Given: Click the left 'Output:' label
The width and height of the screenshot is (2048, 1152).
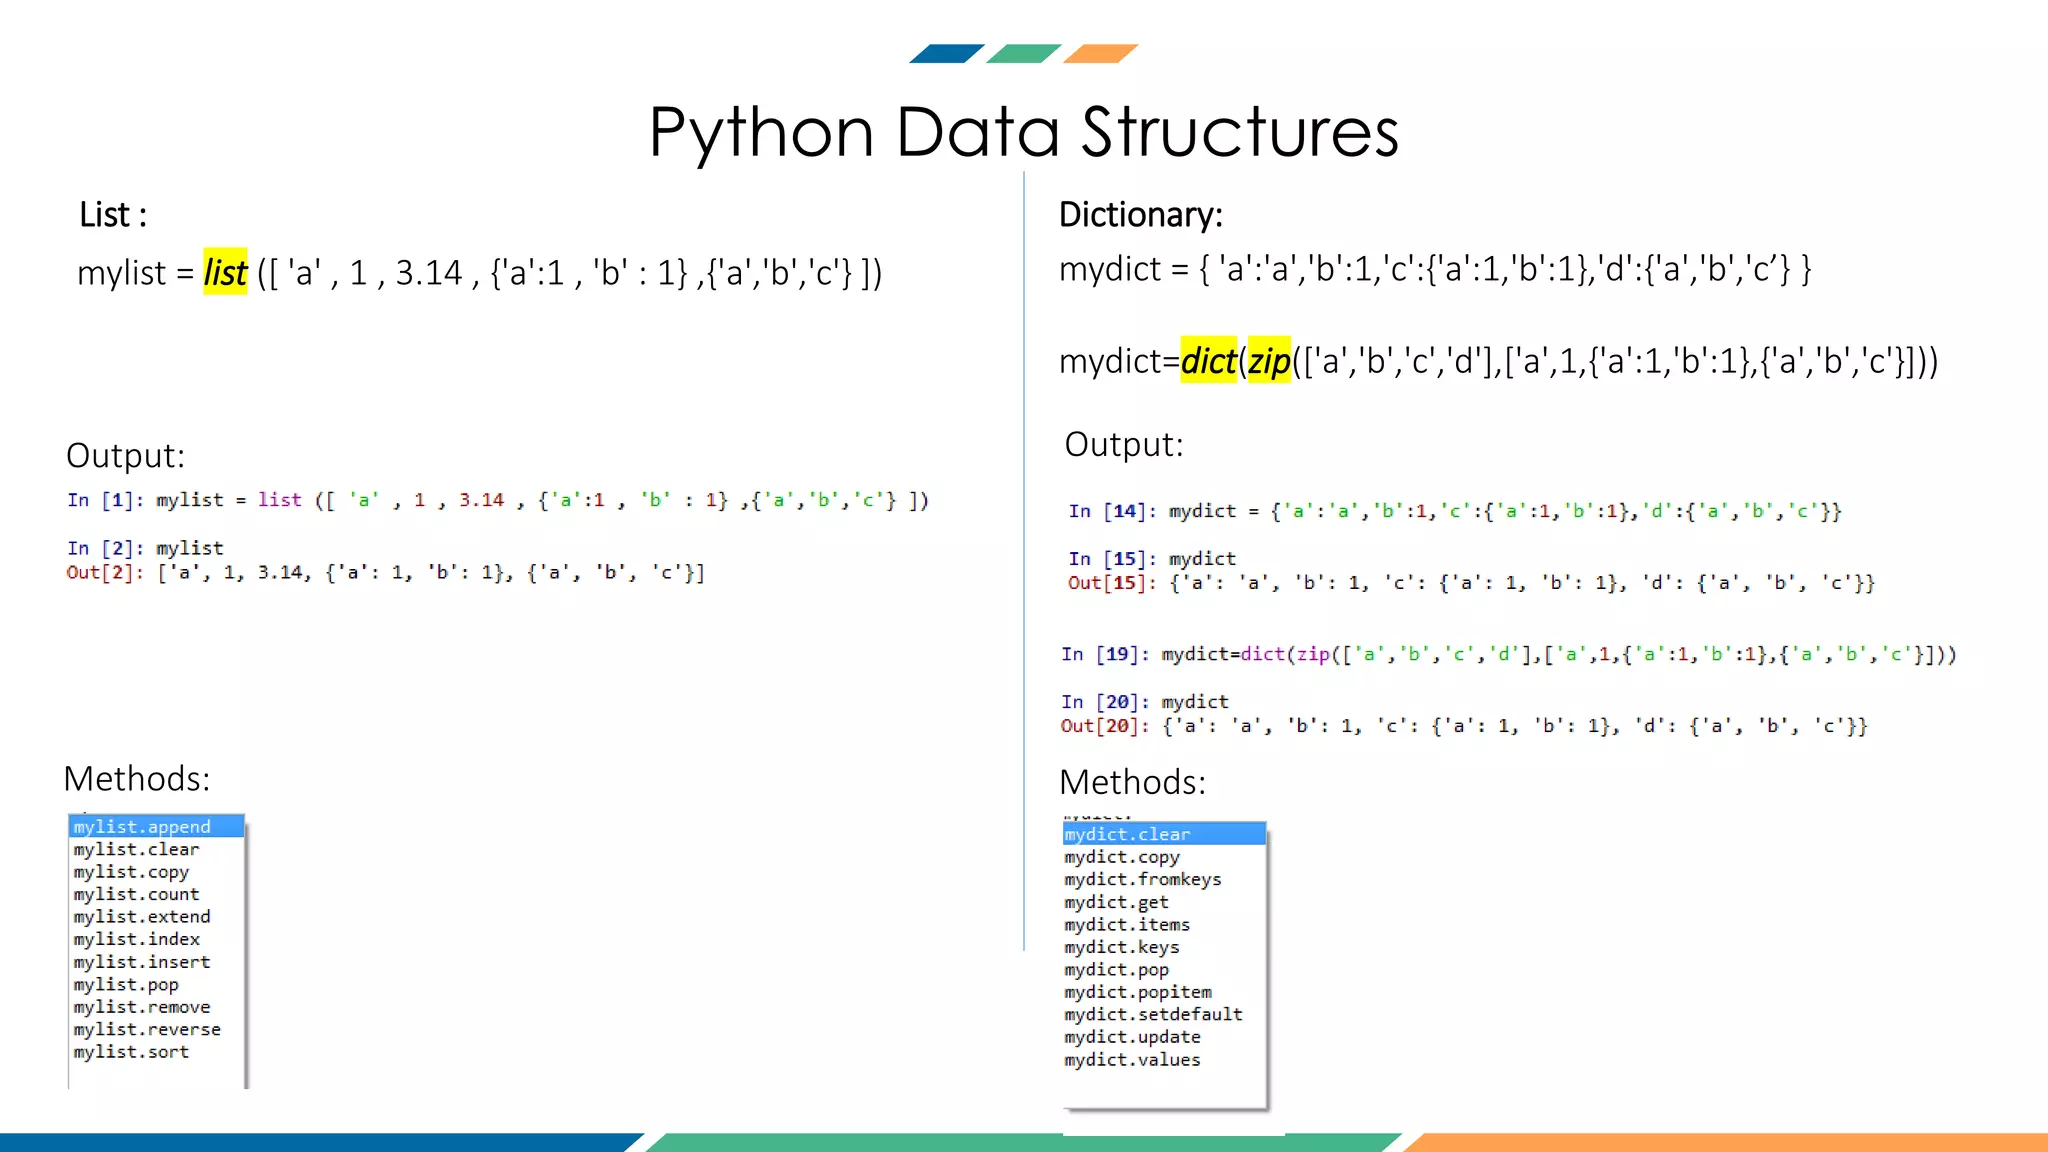Looking at the screenshot, I should (x=126, y=456).
